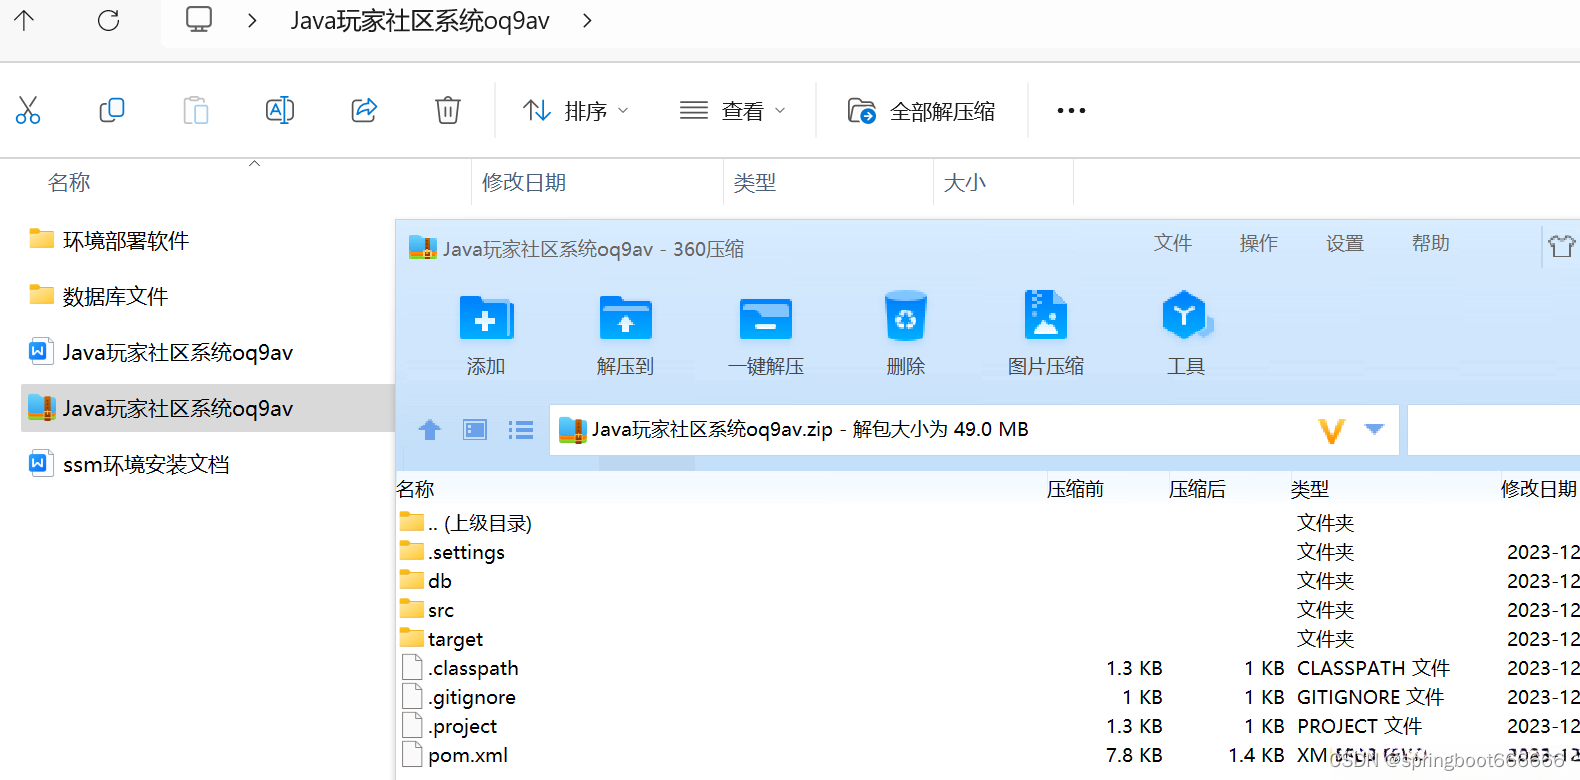Viewport: 1580px width, 780px height.
Task: Select Java玩家社区系统oq9av zip archive in Explorer
Action: coord(208,408)
